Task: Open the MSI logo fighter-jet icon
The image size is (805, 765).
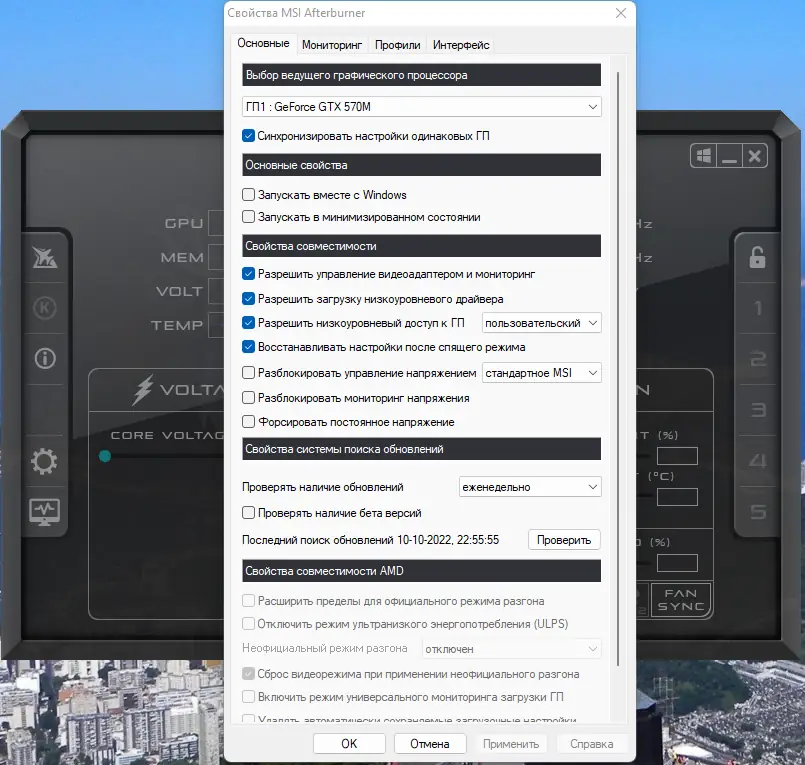Action: pos(45,257)
